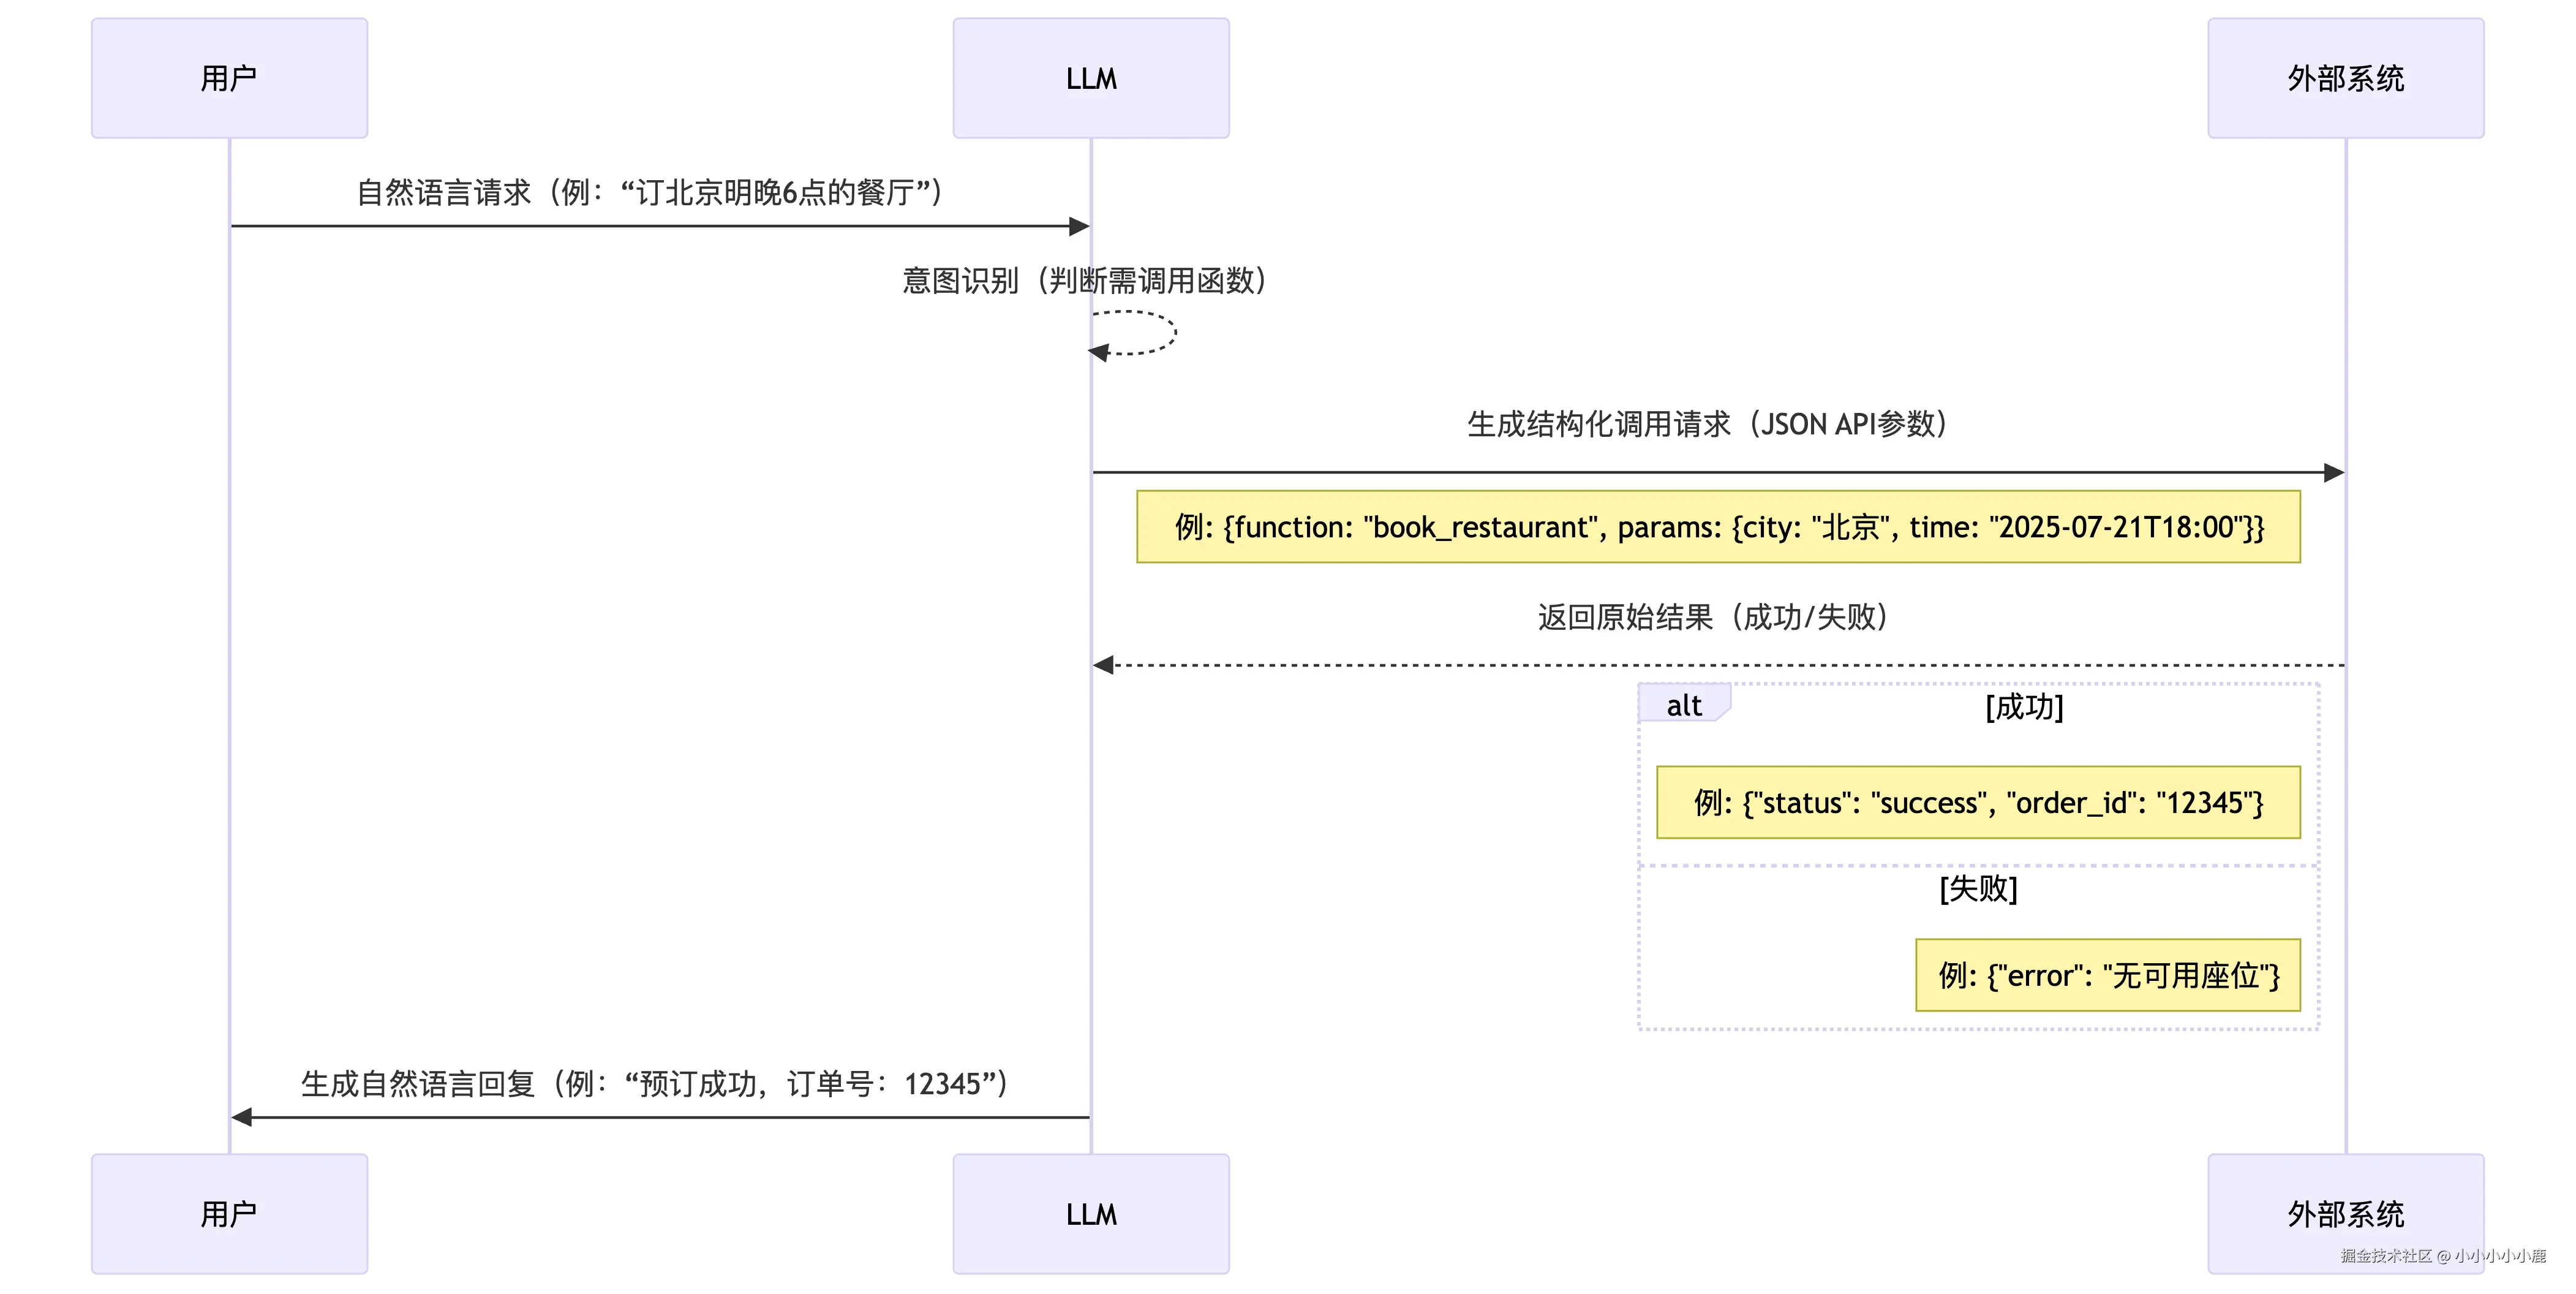
Task: Click the bottom LLM participant box
Action: [1090, 1213]
